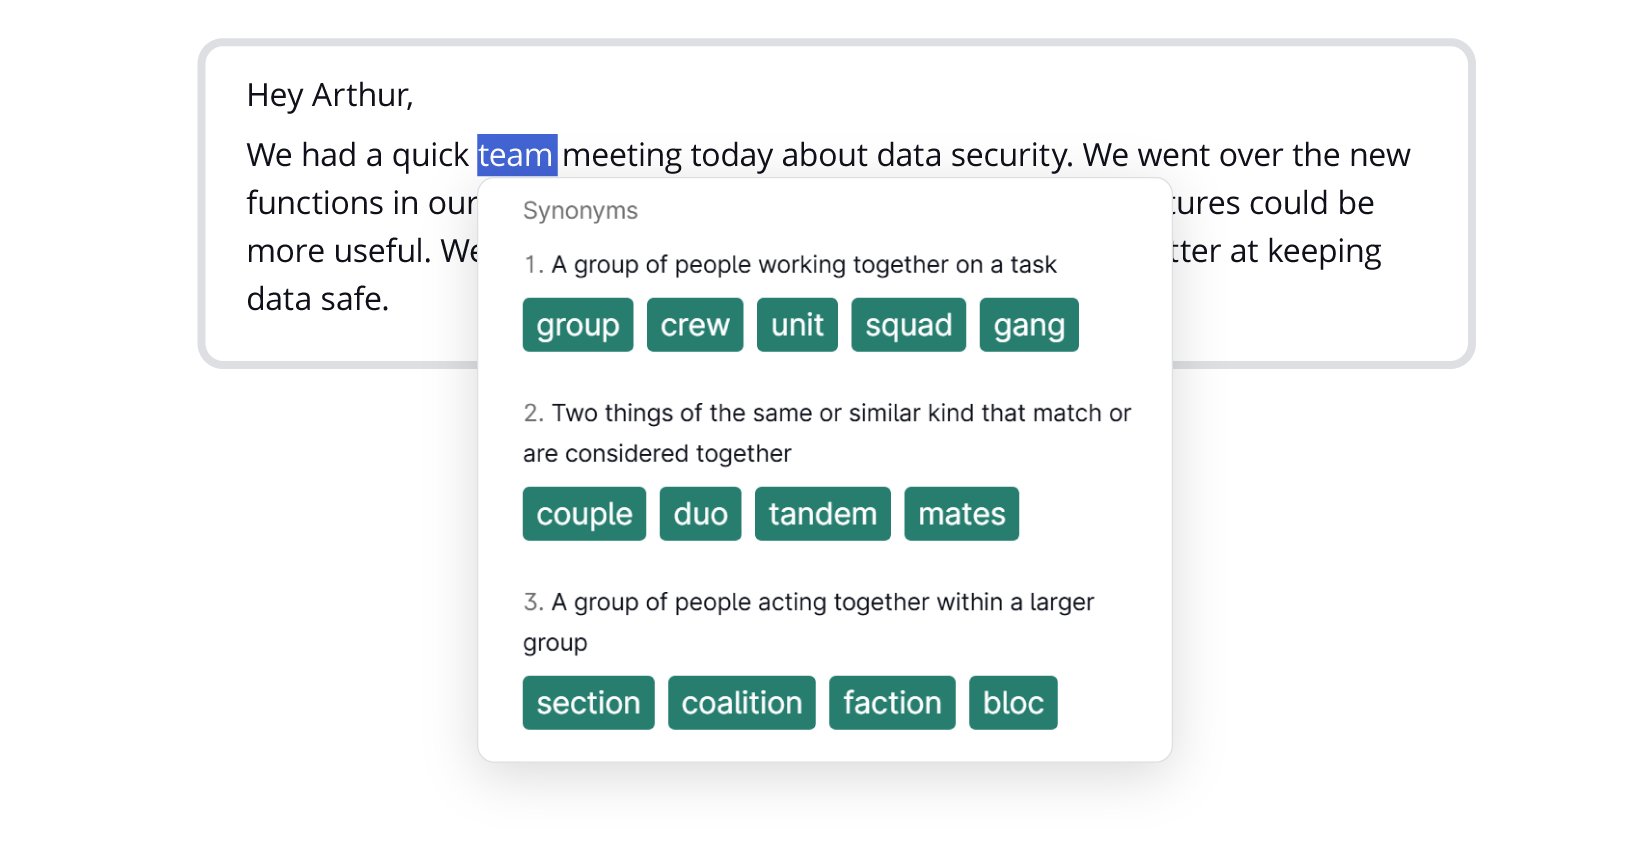Click the highlighted word "team"
This screenshot has height=847, width=1650.
(516, 155)
